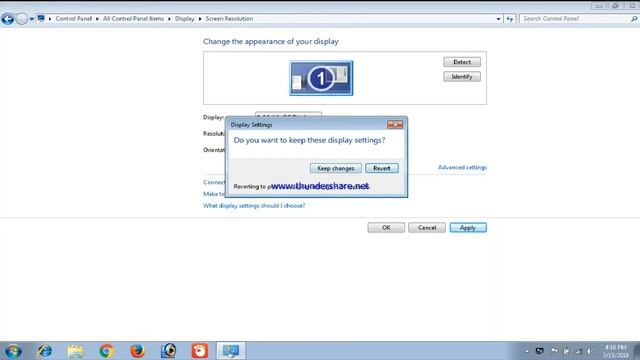This screenshot has height=360, width=640.
Task: Go back with the blue Back arrow
Action: tap(7, 19)
